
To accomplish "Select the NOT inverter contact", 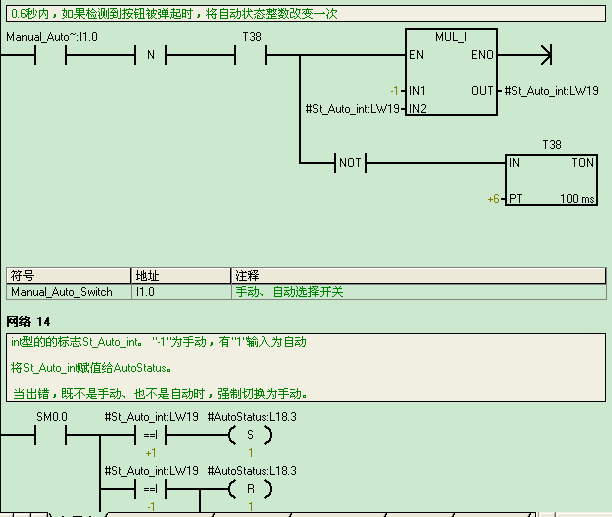I will pyautogui.click(x=350, y=163).
